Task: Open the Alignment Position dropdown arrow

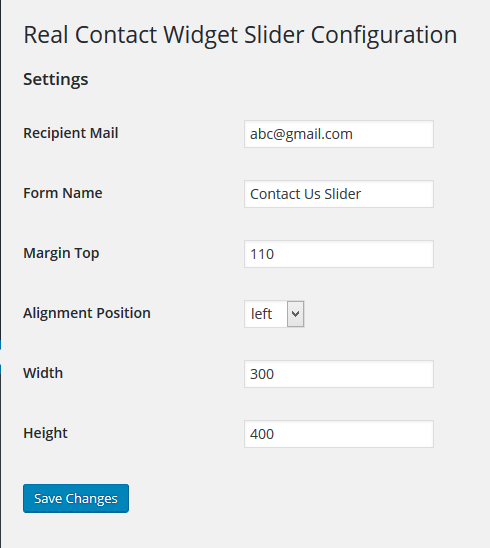Action: [295, 314]
